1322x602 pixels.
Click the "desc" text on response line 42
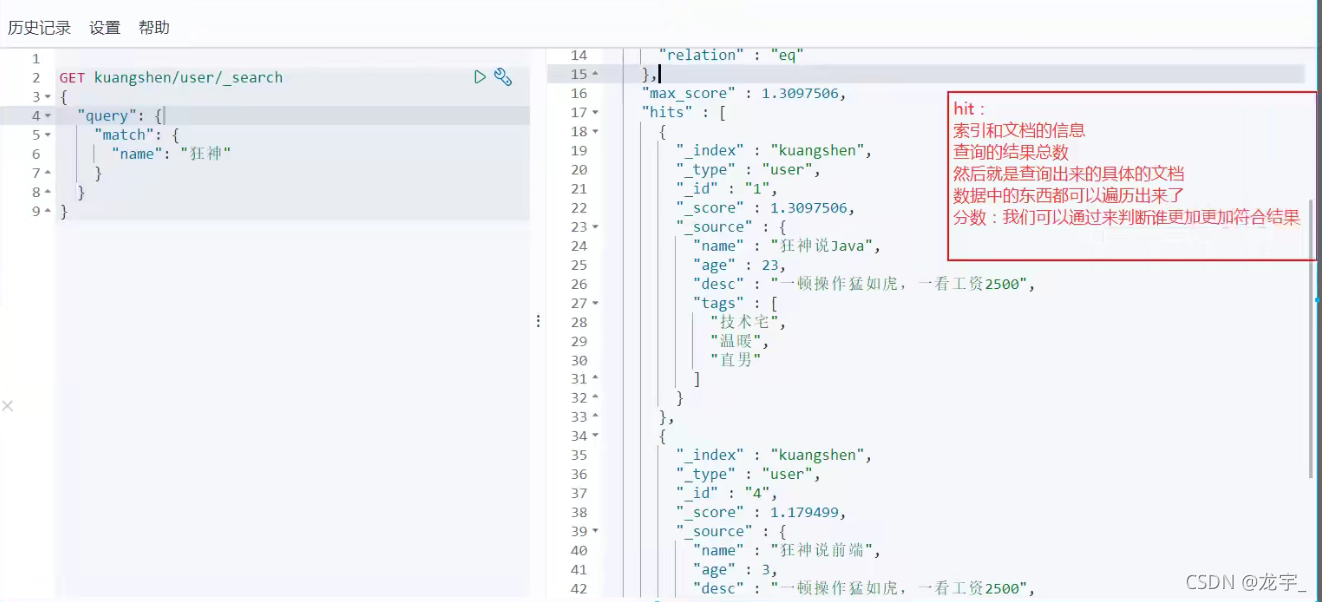click(863, 588)
